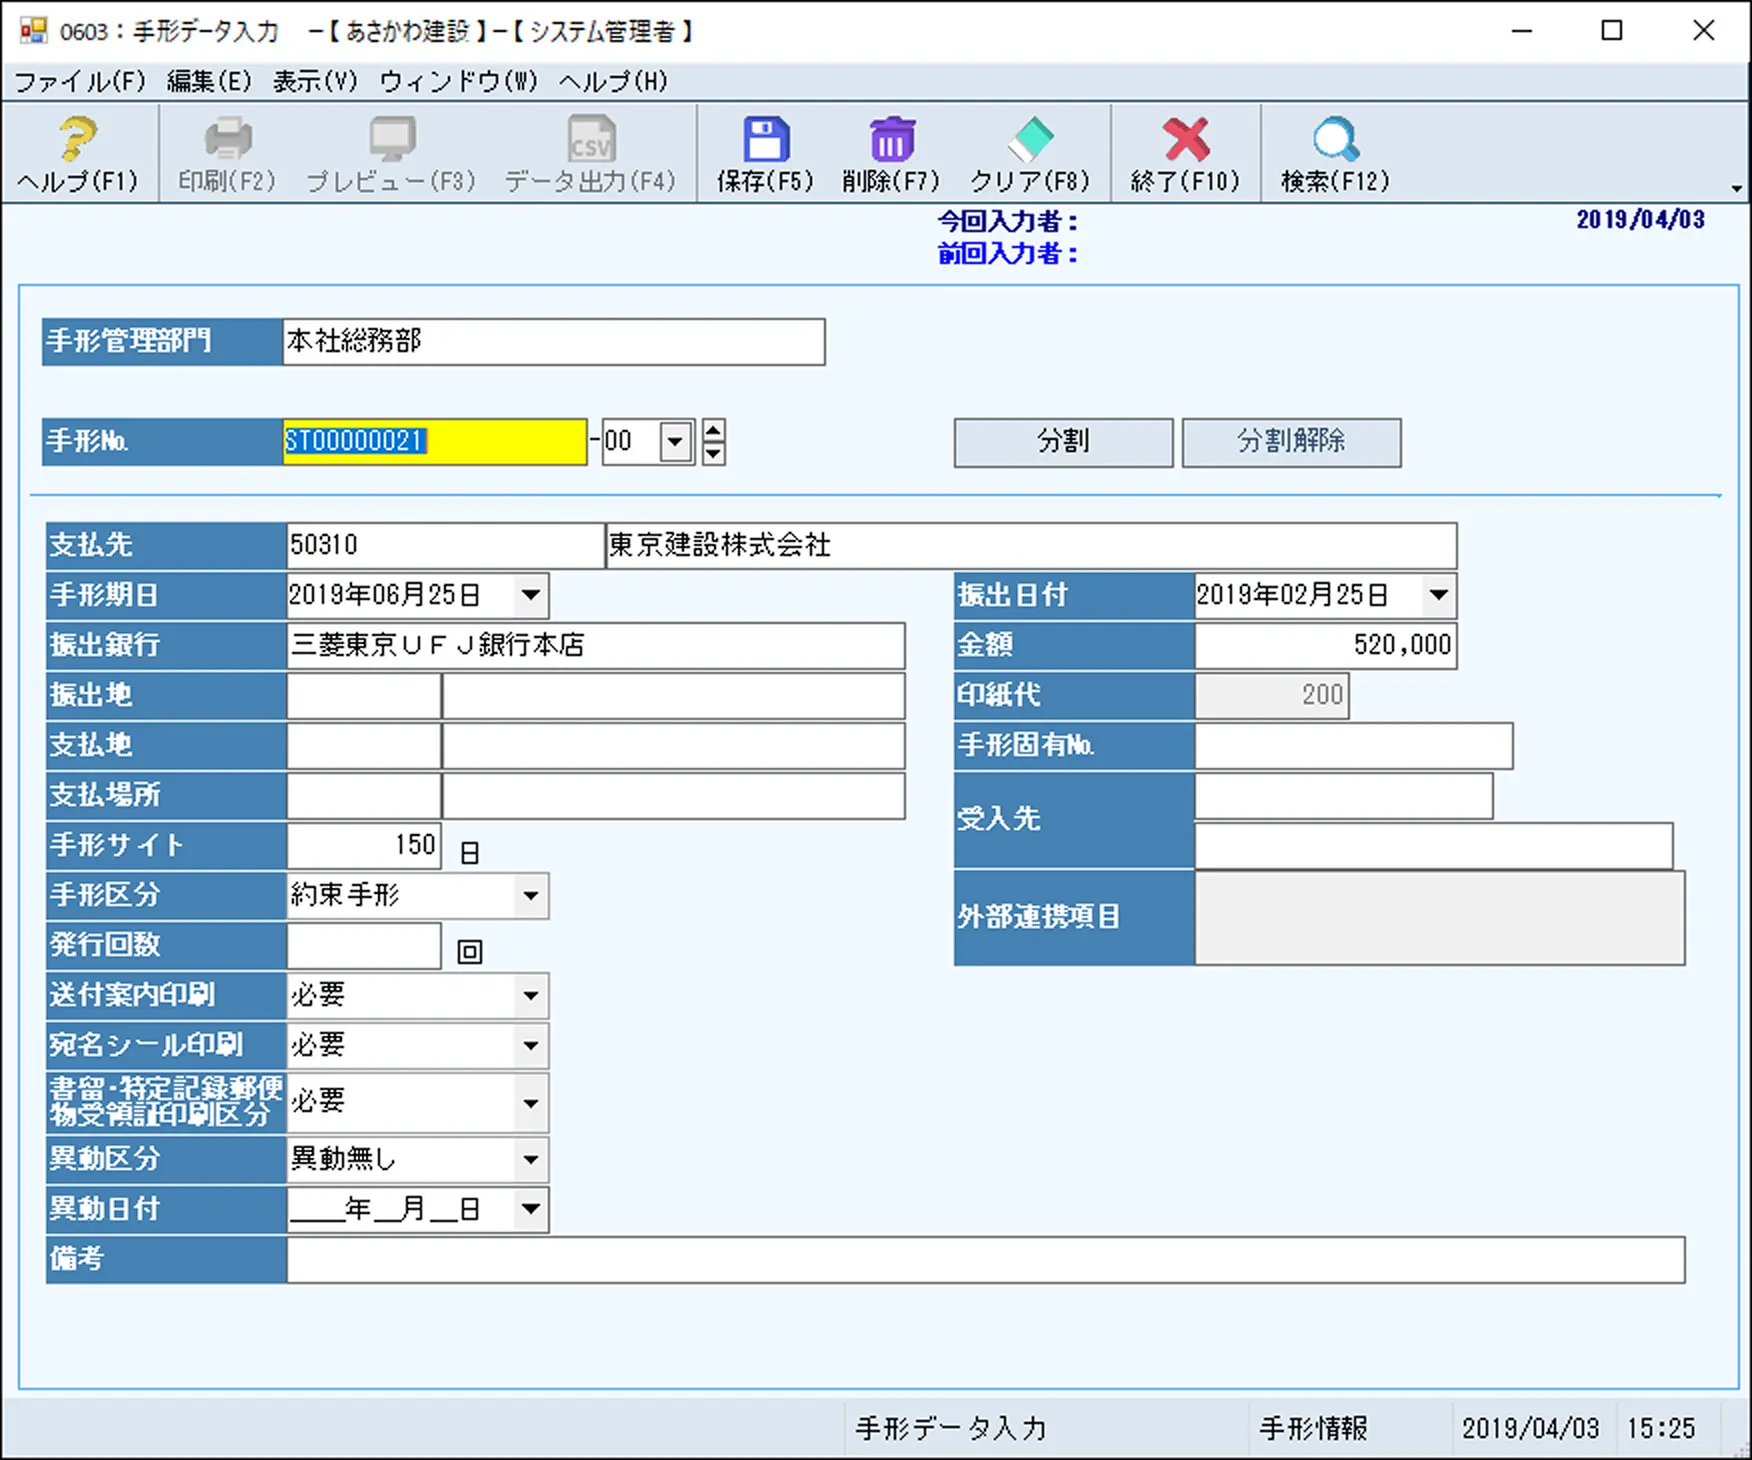This screenshot has width=1752, height=1460.
Task: Open search with magnifier icon (F12)
Action: [x=1335, y=140]
